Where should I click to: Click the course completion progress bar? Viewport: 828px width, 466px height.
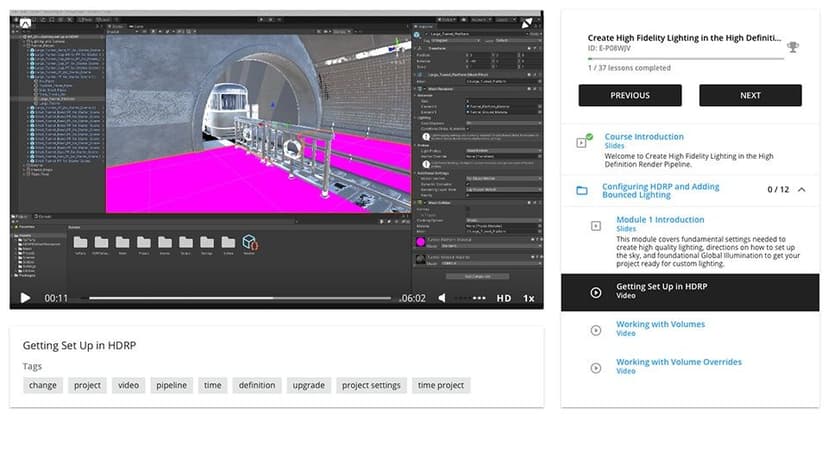(685, 59)
